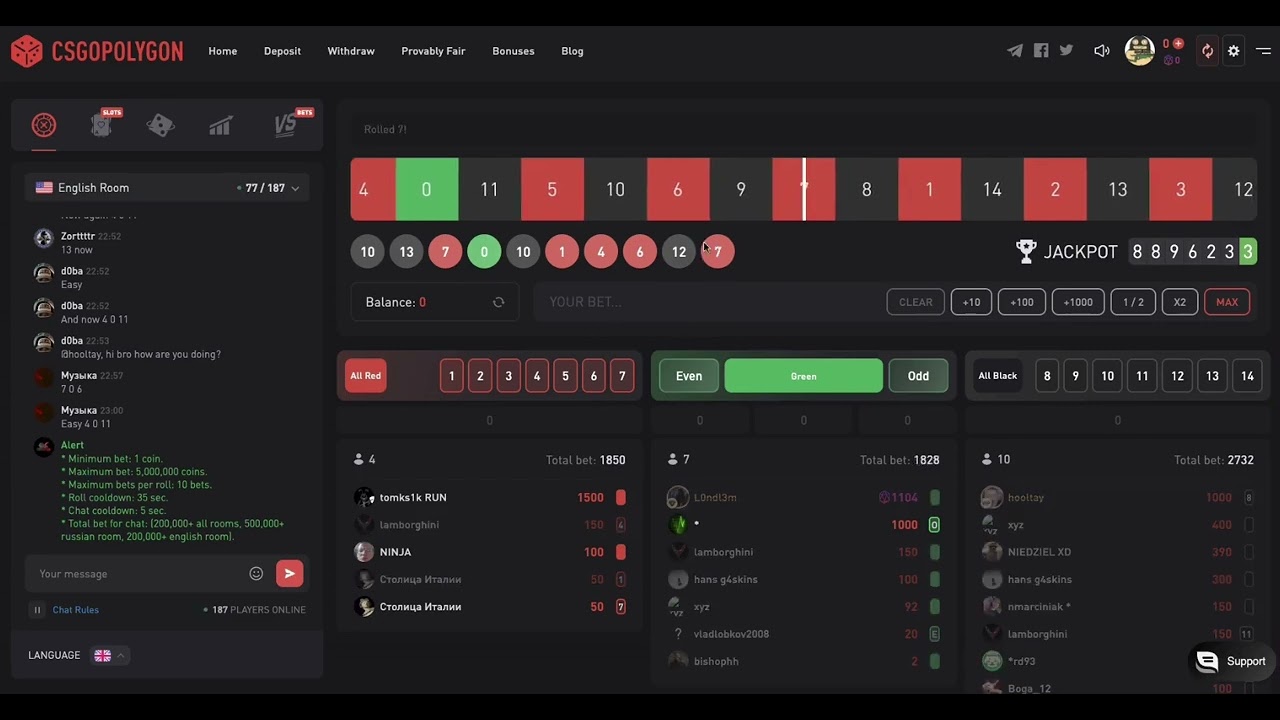This screenshot has width=1280, height=720.
Task: Open the emoji picker in chat
Action: pyautogui.click(x=256, y=573)
